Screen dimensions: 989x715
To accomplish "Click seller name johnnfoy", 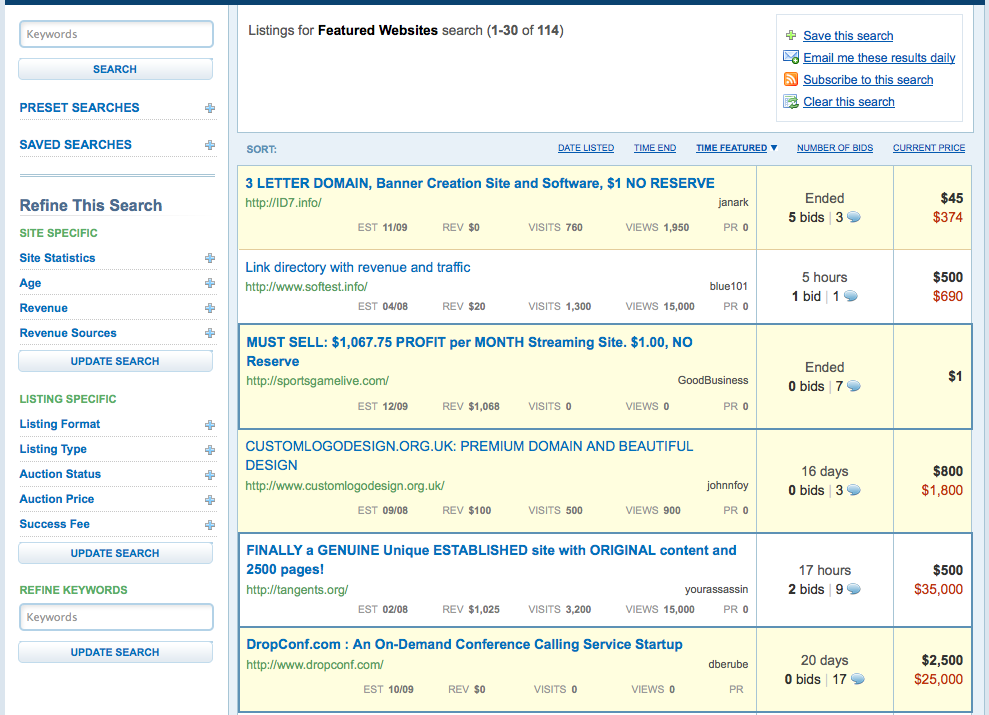I will point(727,485).
